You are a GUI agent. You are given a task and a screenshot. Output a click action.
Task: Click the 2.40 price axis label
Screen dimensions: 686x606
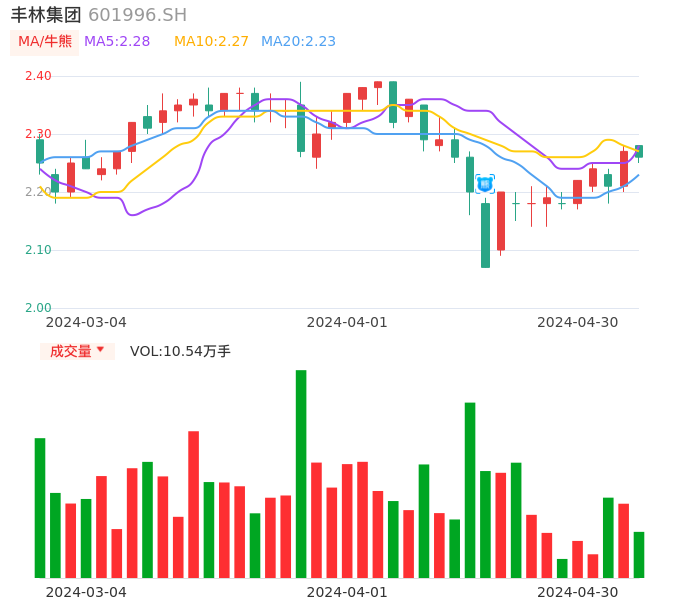38,76
